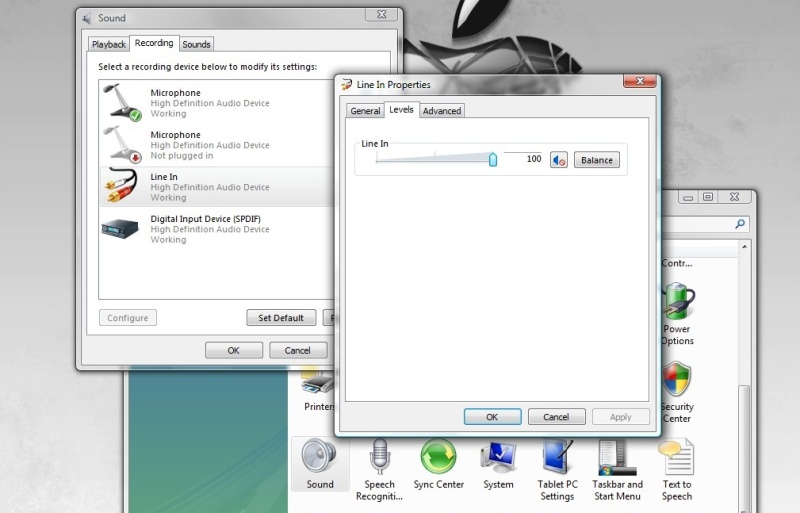Switch to the Playback tab
Viewport: 800px width, 513px height.
point(109,44)
